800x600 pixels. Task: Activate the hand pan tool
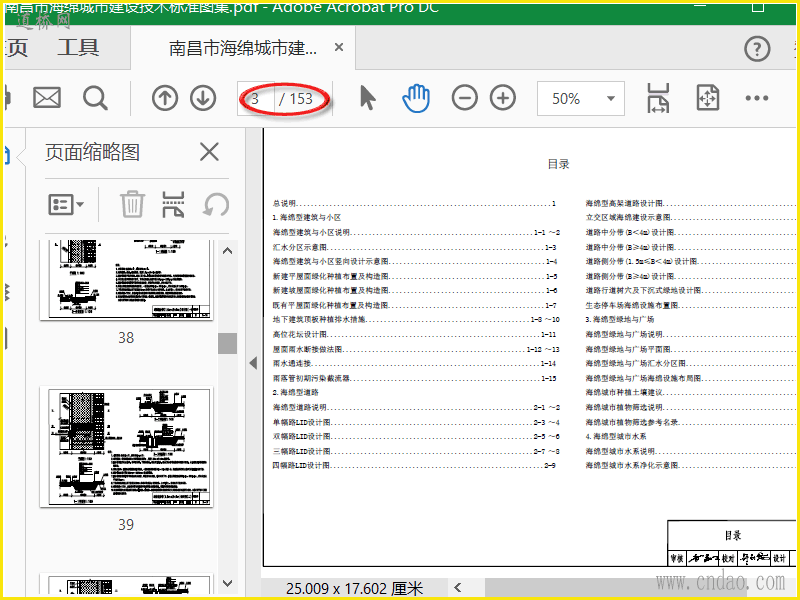click(x=416, y=98)
